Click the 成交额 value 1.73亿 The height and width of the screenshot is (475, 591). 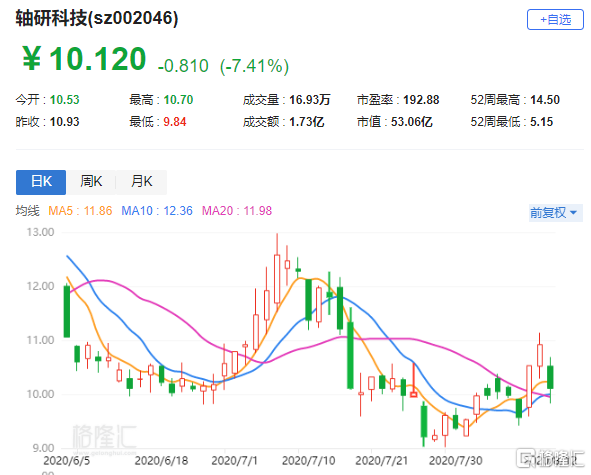(306, 122)
